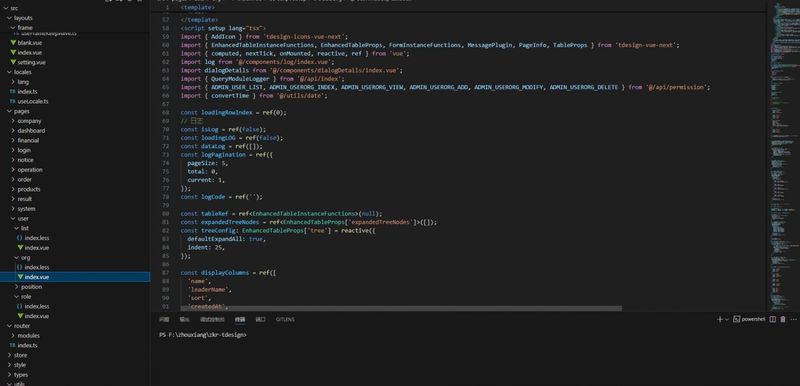Create a new terminal with plus icon
Image resolution: width=800 pixels, height=386 pixels.
click(x=719, y=319)
